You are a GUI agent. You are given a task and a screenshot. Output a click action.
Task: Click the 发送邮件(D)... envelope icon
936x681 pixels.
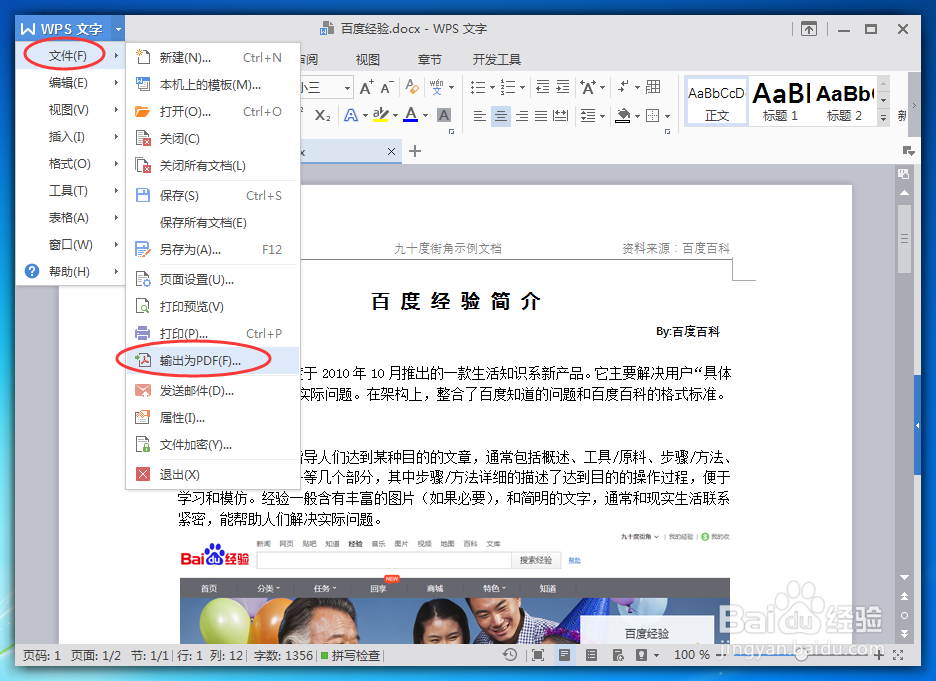click(143, 390)
